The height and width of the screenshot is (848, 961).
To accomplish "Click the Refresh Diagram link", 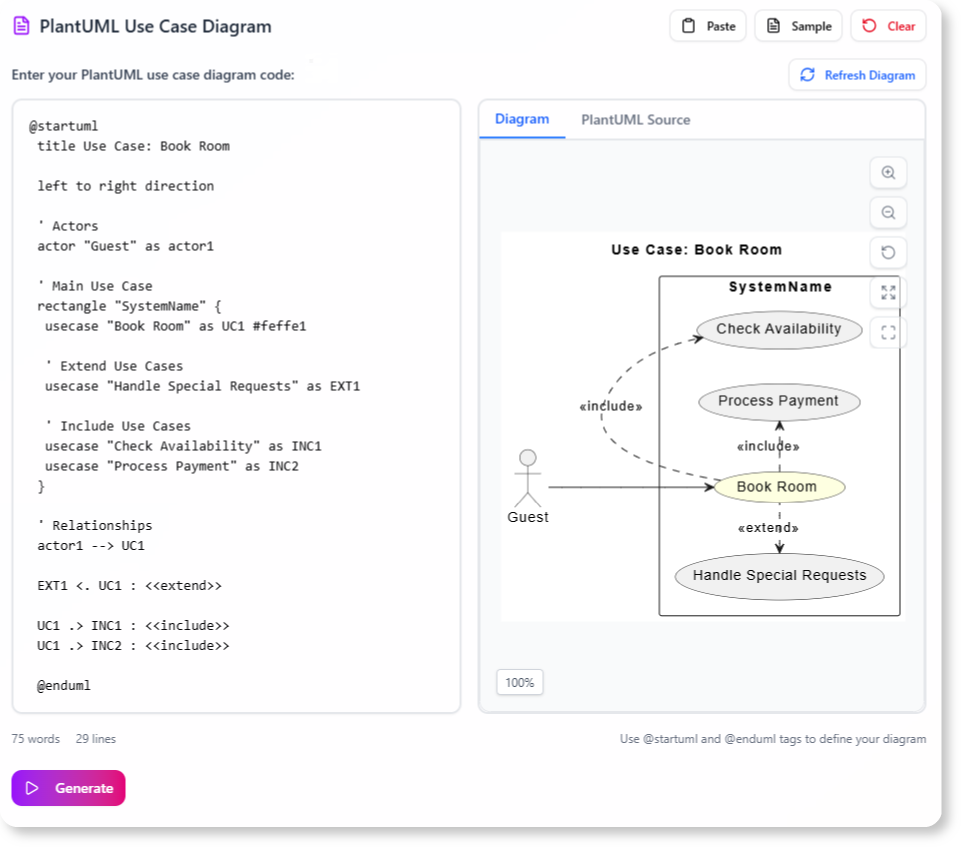I will [x=857, y=75].
